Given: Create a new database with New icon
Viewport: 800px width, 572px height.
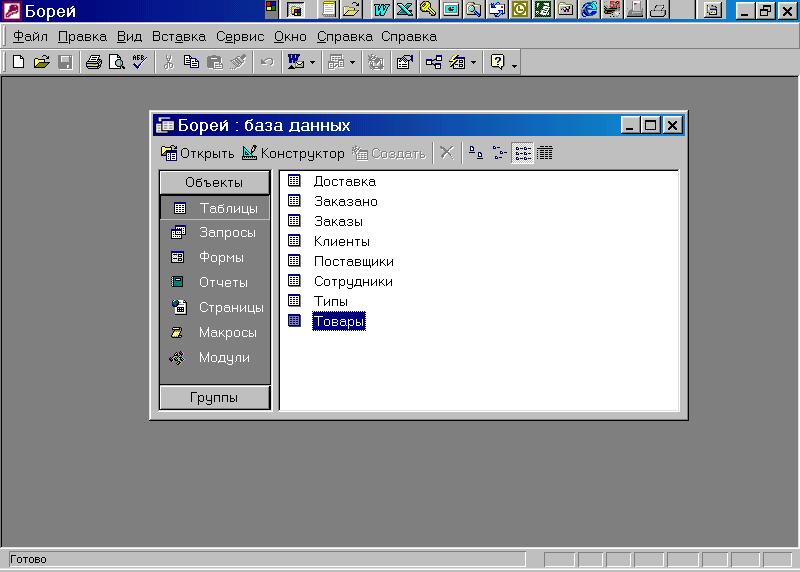Looking at the screenshot, I should 18,62.
